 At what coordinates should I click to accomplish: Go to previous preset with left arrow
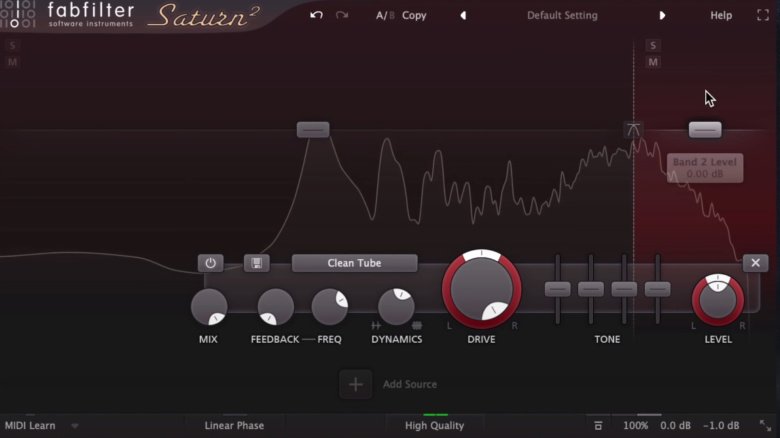(463, 15)
